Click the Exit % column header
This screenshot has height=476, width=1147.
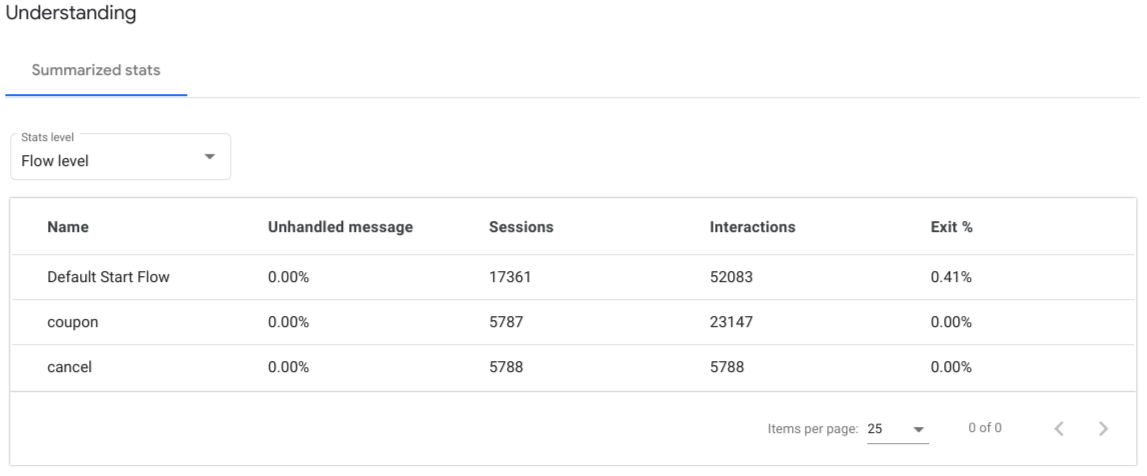(951, 227)
